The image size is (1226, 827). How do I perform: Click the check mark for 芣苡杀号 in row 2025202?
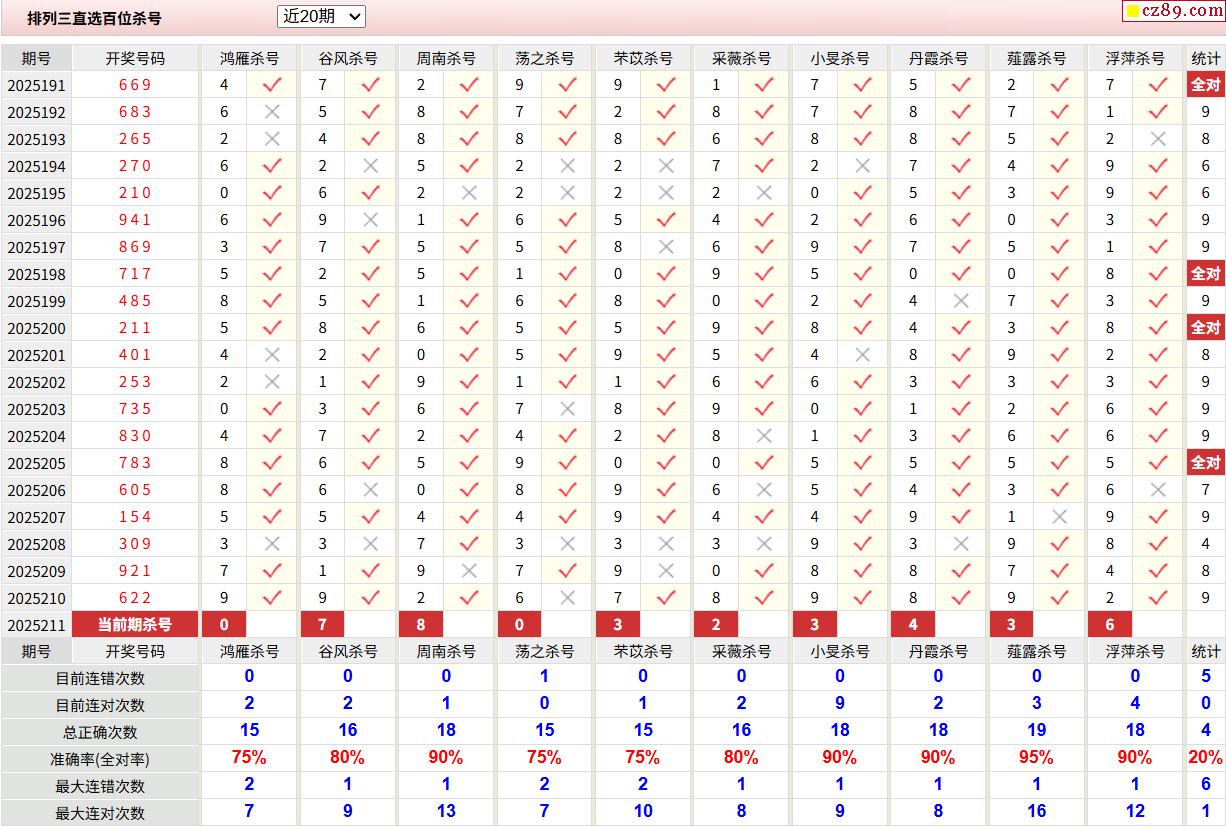[x=666, y=382]
